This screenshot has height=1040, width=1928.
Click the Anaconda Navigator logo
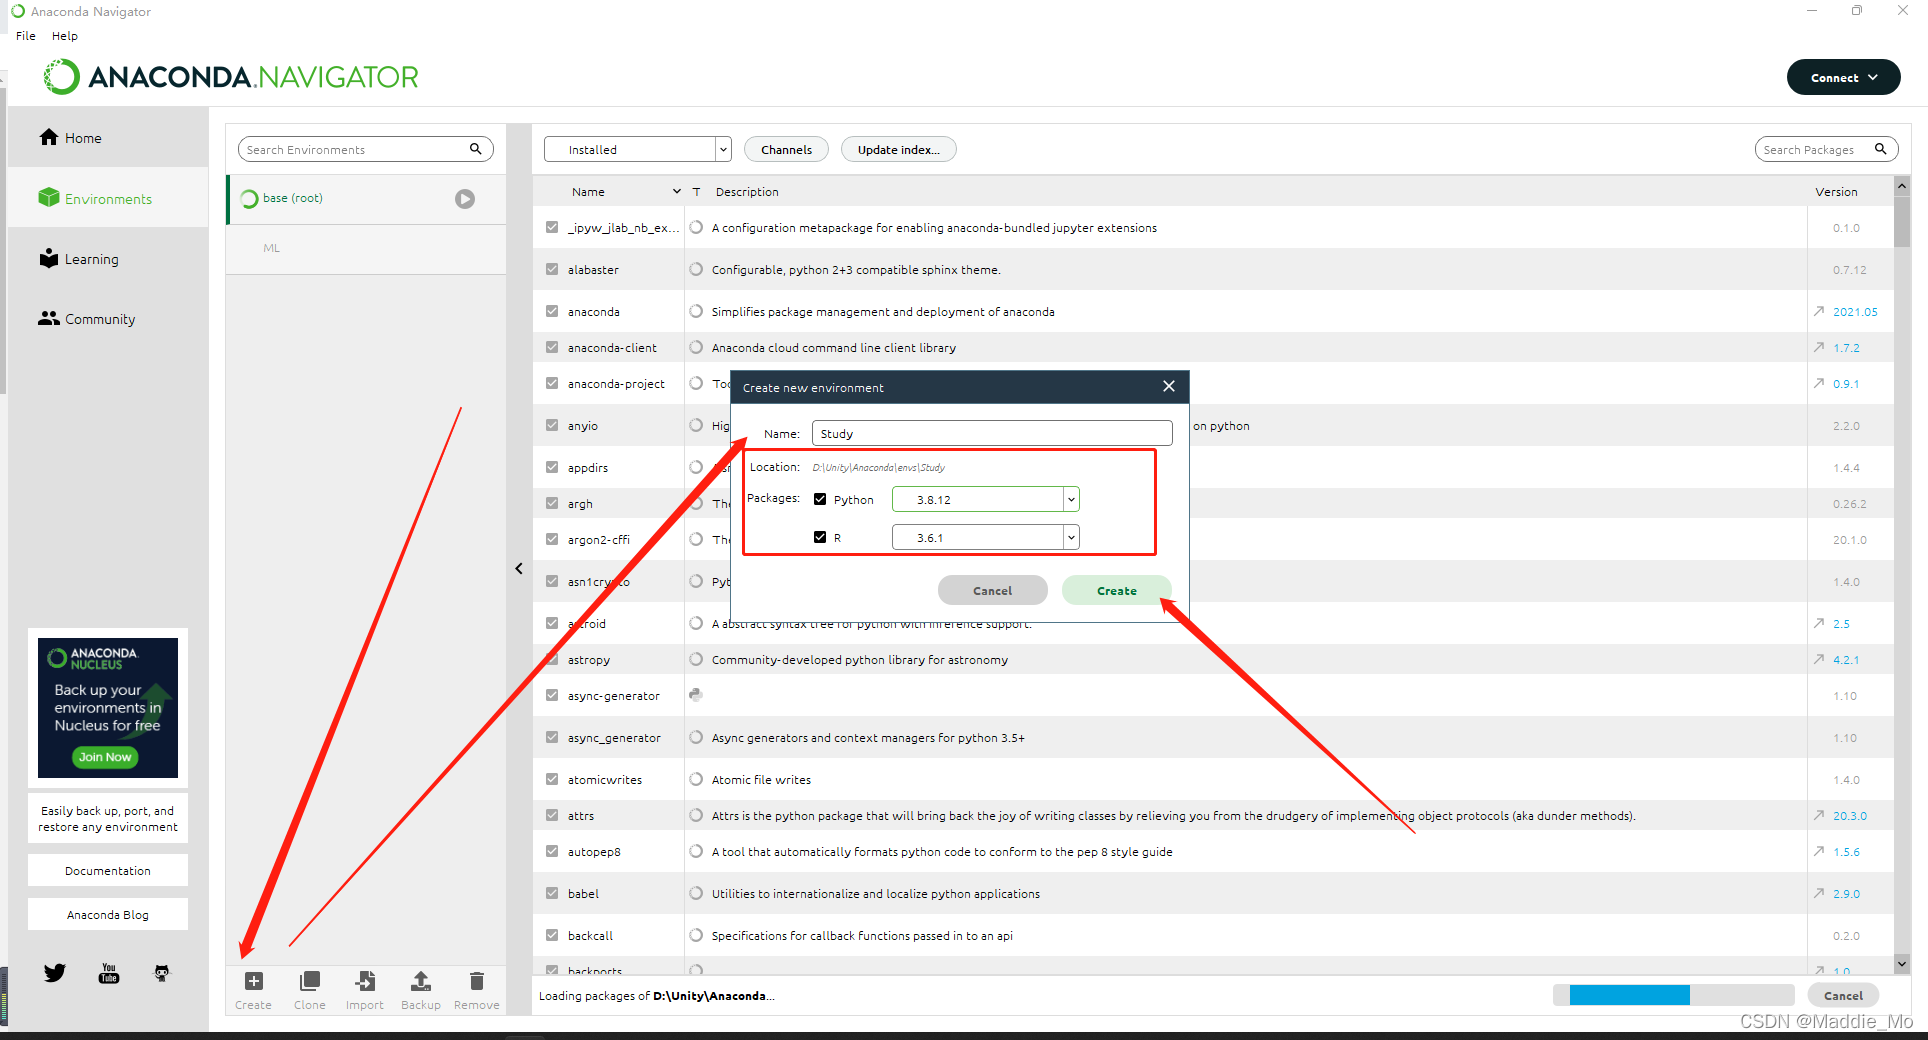click(x=231, y=77)
